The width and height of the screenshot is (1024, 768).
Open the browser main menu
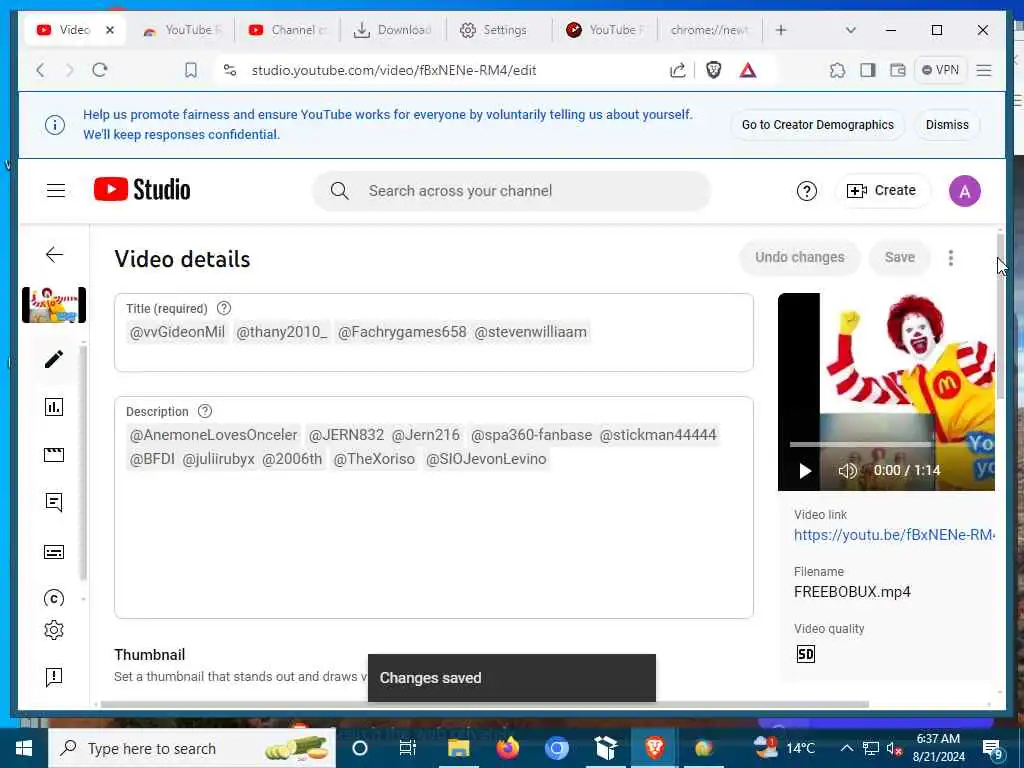(984, 70)
